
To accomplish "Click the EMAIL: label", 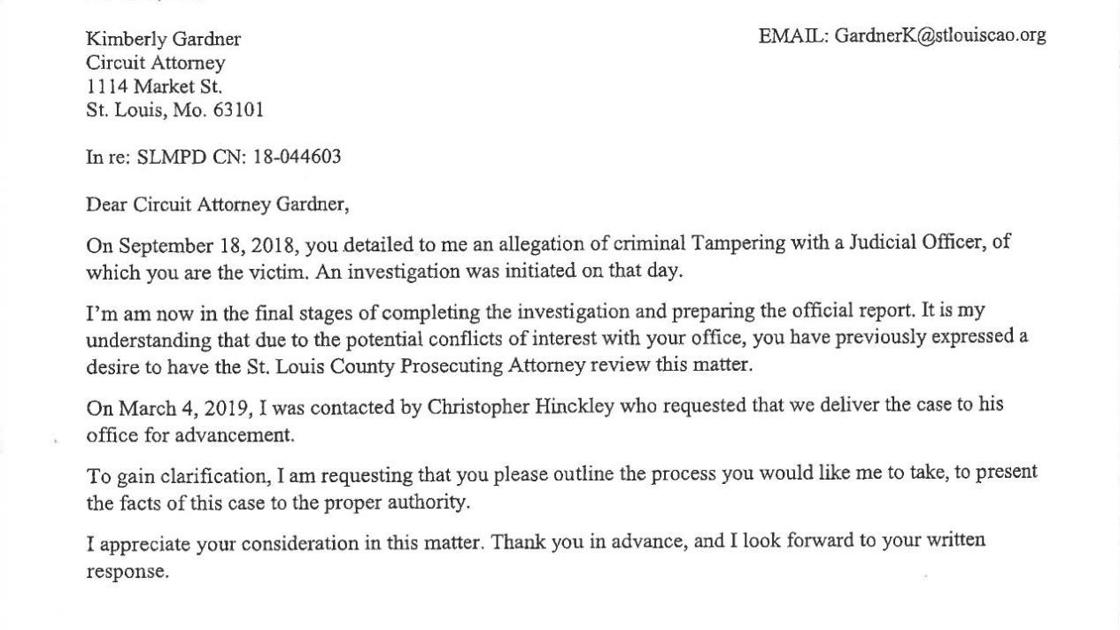I will tap(793, 36).
